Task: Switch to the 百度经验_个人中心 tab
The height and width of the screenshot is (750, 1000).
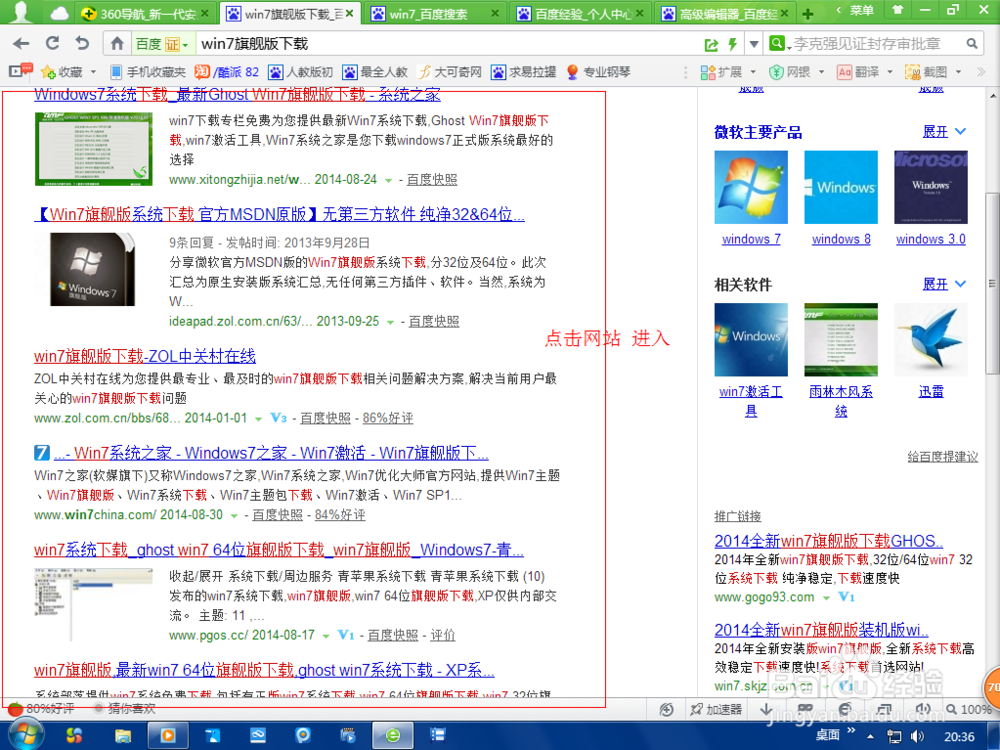Action: [x=582, y=13]
